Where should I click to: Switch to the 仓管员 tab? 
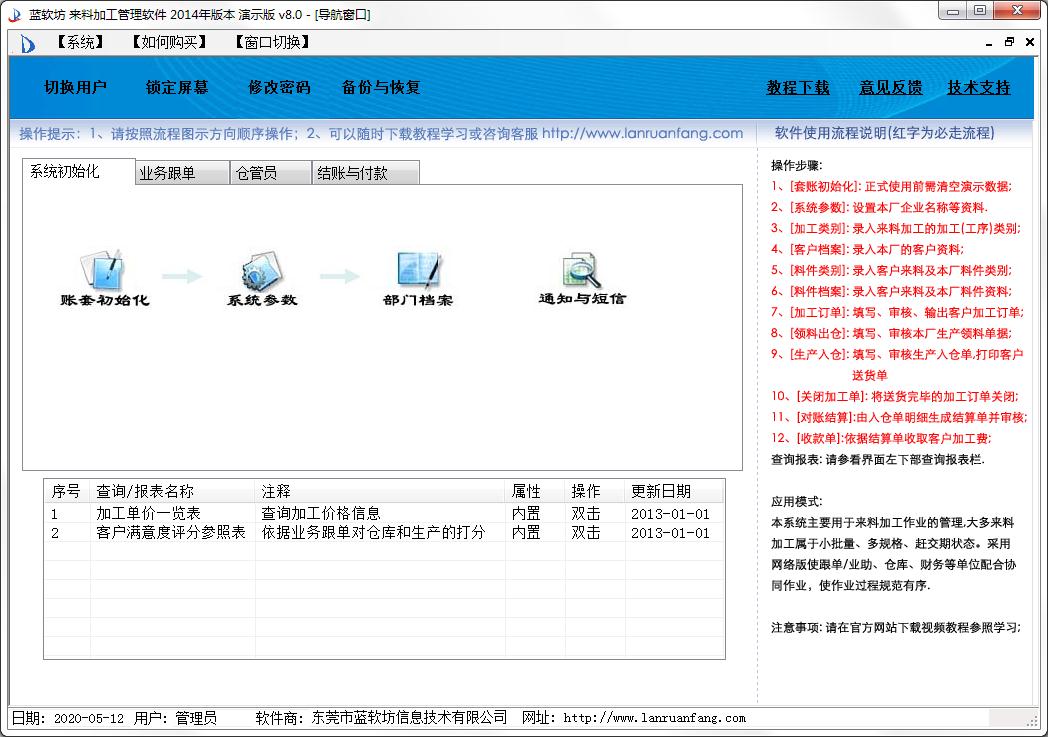click(x=271, y=173)
